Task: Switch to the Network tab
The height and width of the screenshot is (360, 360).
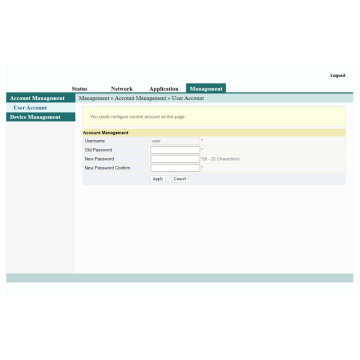Action: pyautogui.click(x=122, y=89)
